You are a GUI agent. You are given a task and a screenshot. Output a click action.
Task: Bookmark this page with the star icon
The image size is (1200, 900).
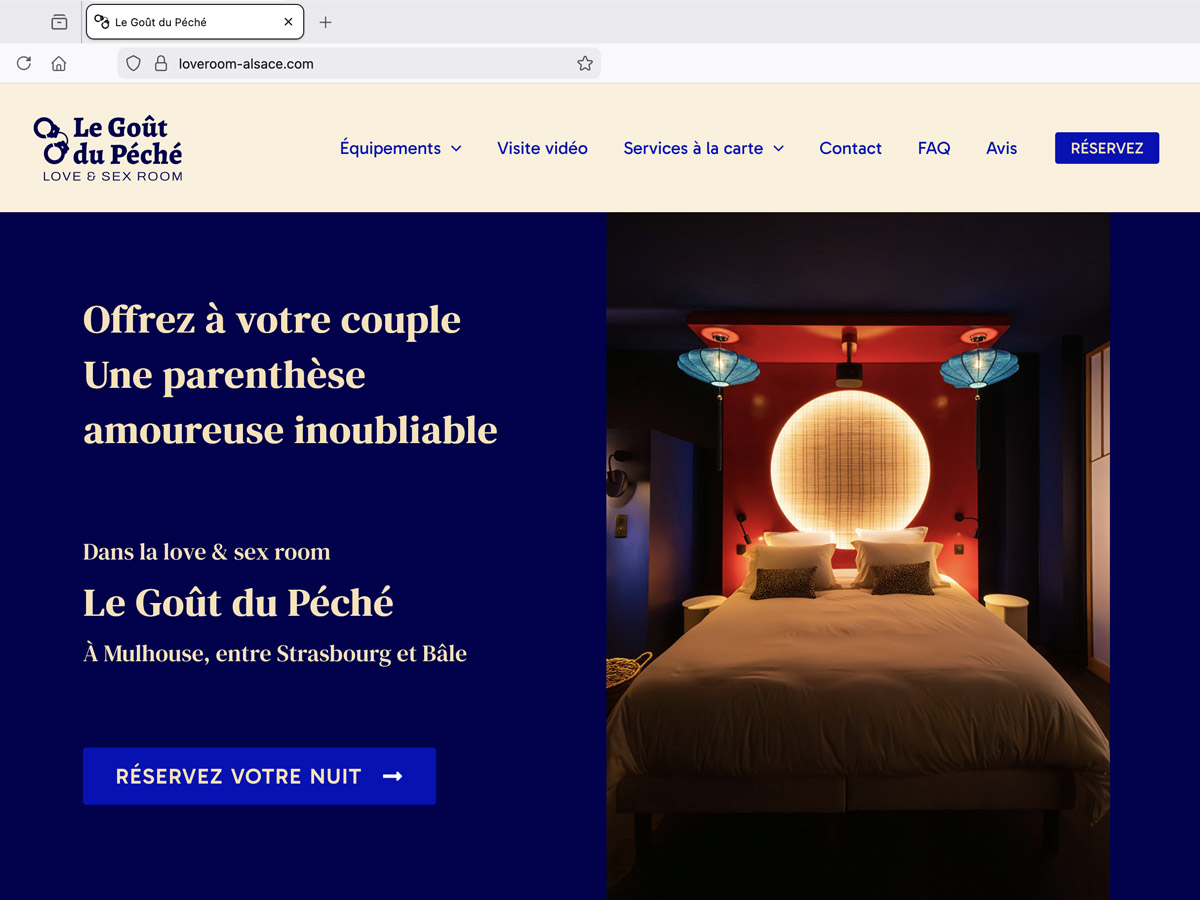(x=585, y=63)
